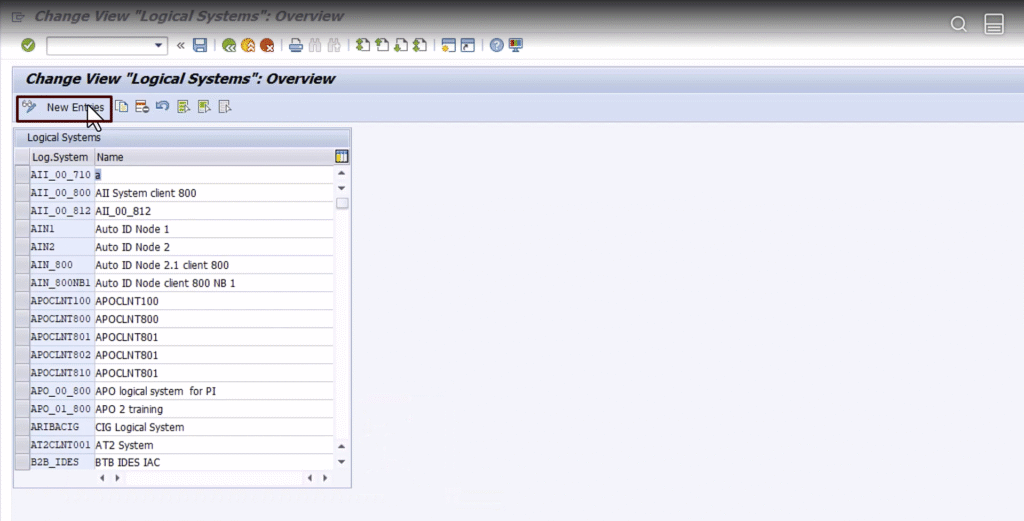The image size is (1024, 521).
Task: Click rightmost horizontal scroll right arrow
Action: point(325,478)
